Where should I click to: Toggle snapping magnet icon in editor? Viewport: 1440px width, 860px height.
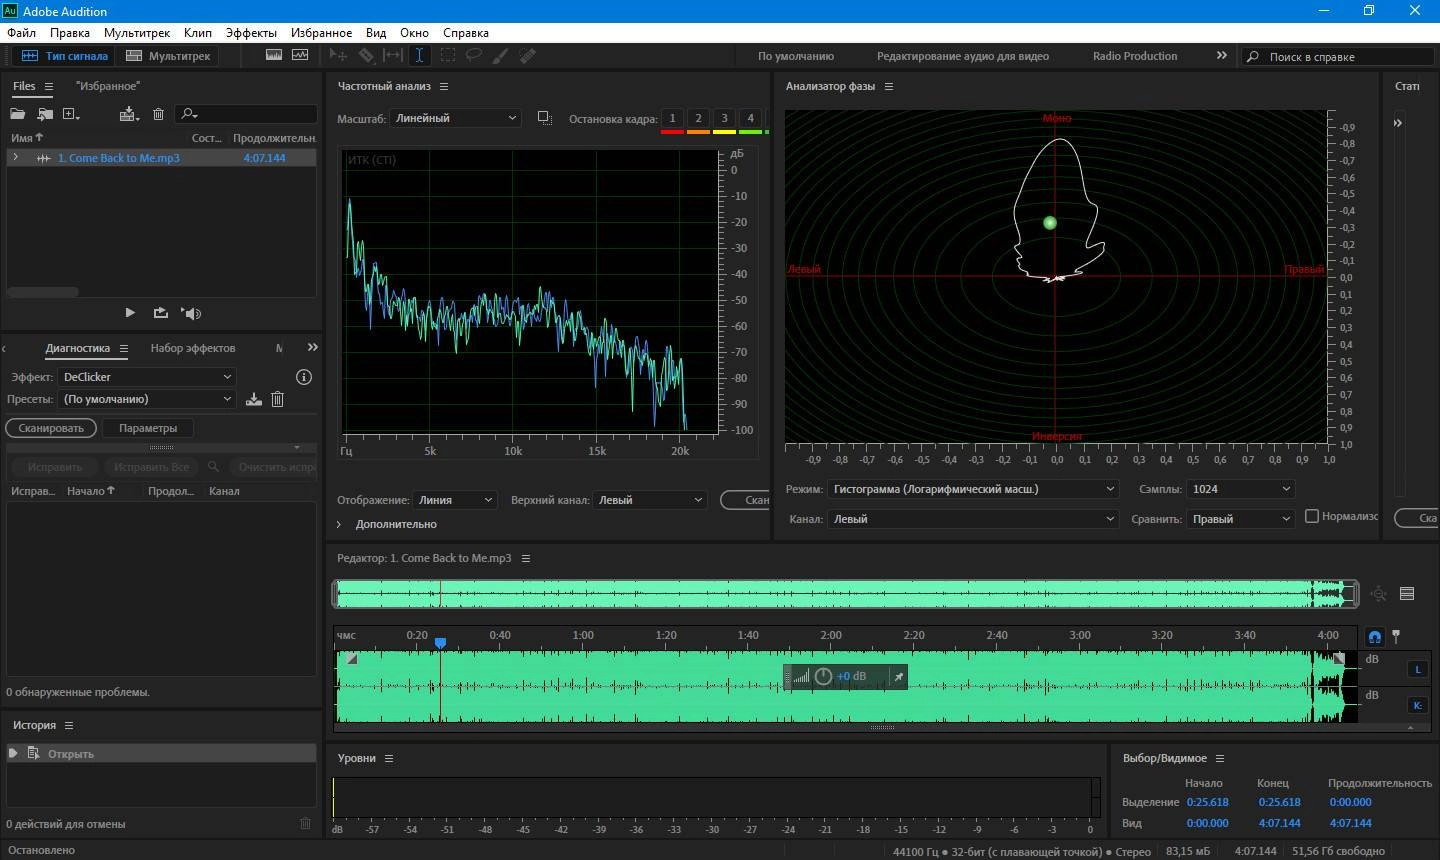click(x=1375, y=637)
